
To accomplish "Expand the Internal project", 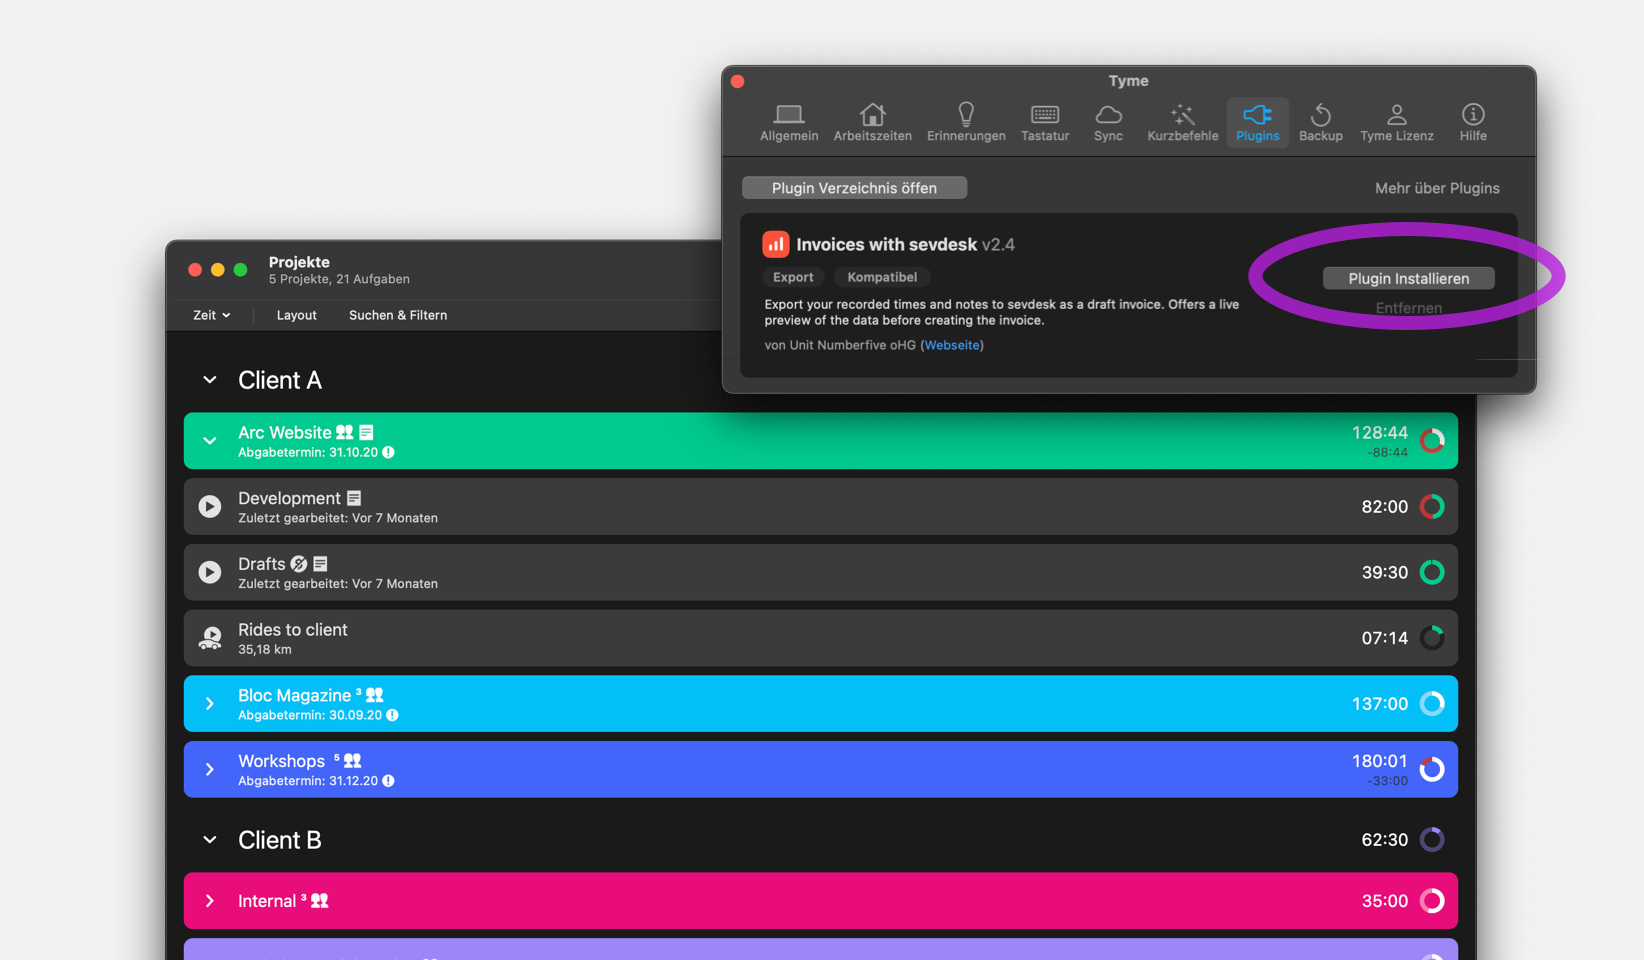I will 210,901.
